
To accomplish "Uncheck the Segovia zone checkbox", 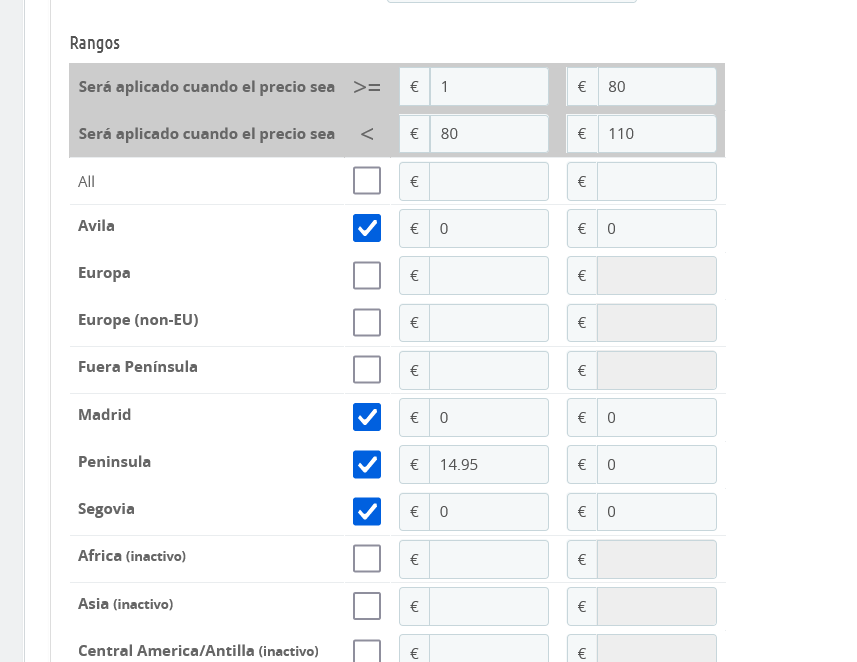I will click(367, 512).
